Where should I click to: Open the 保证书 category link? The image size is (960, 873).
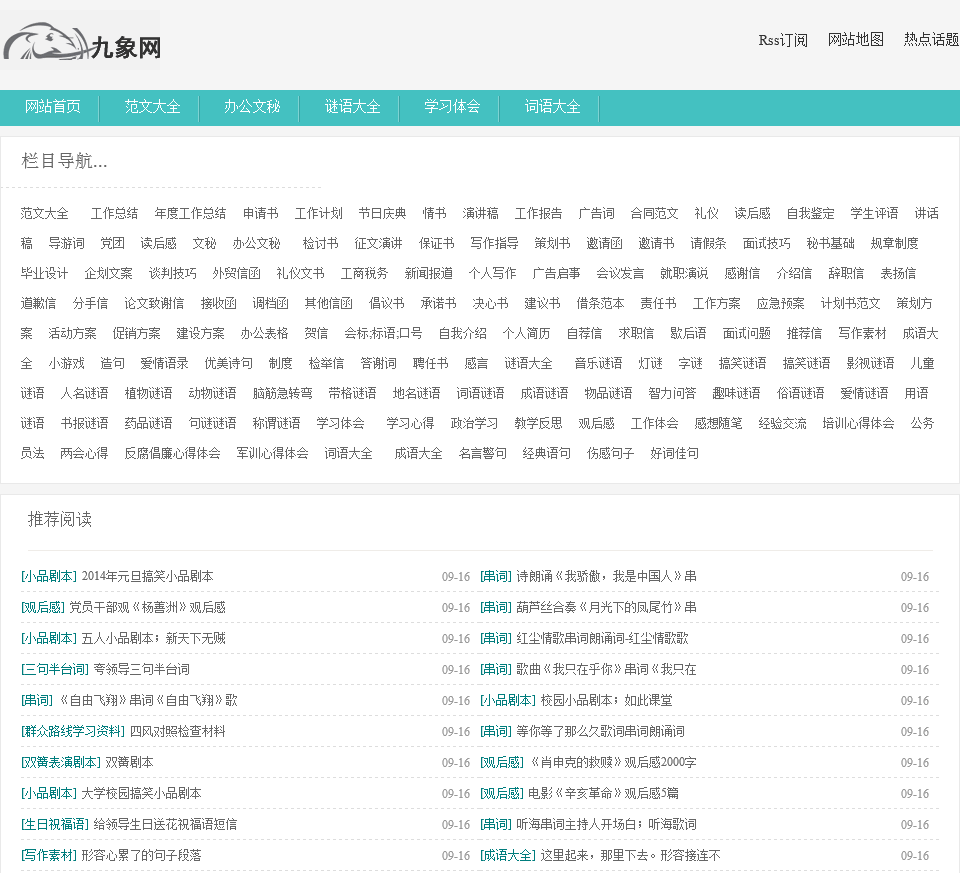pos(437,243)
